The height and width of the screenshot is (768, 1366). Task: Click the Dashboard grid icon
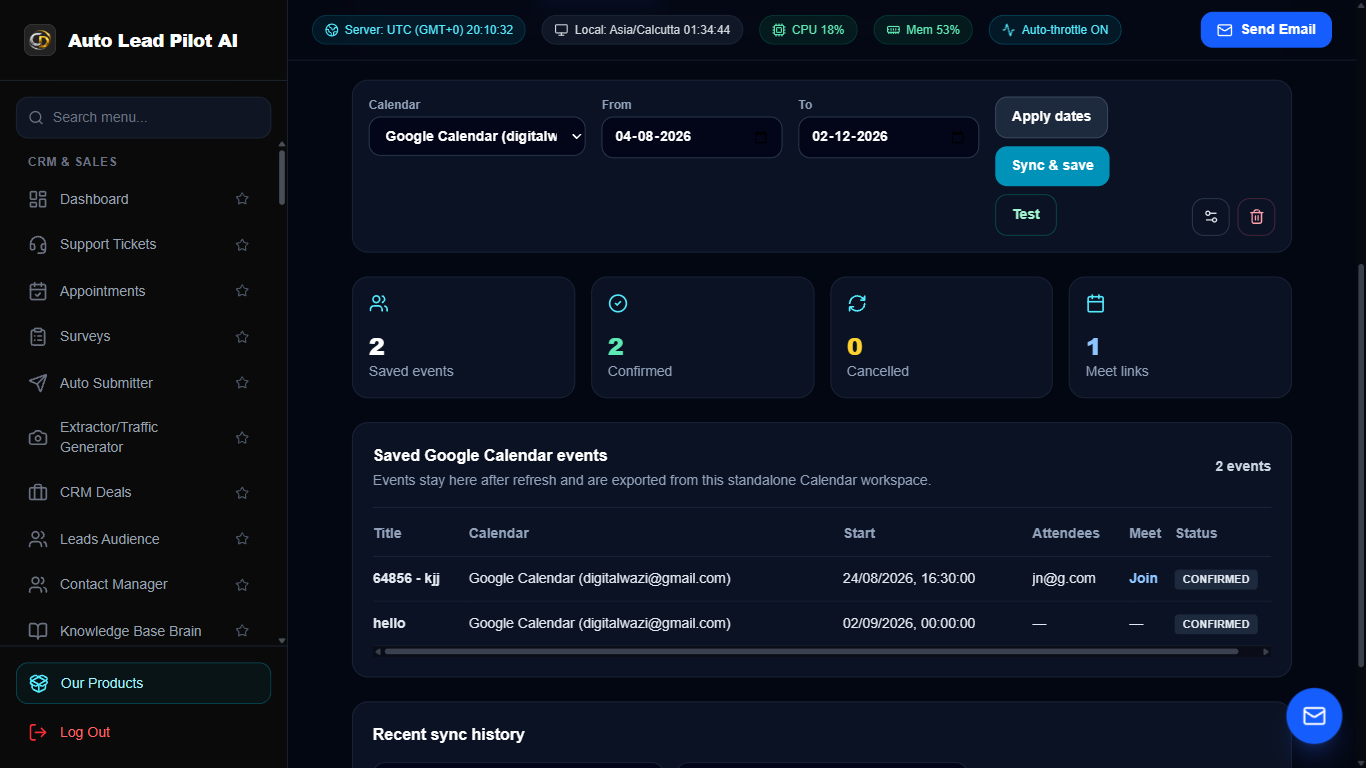point(38,199)
